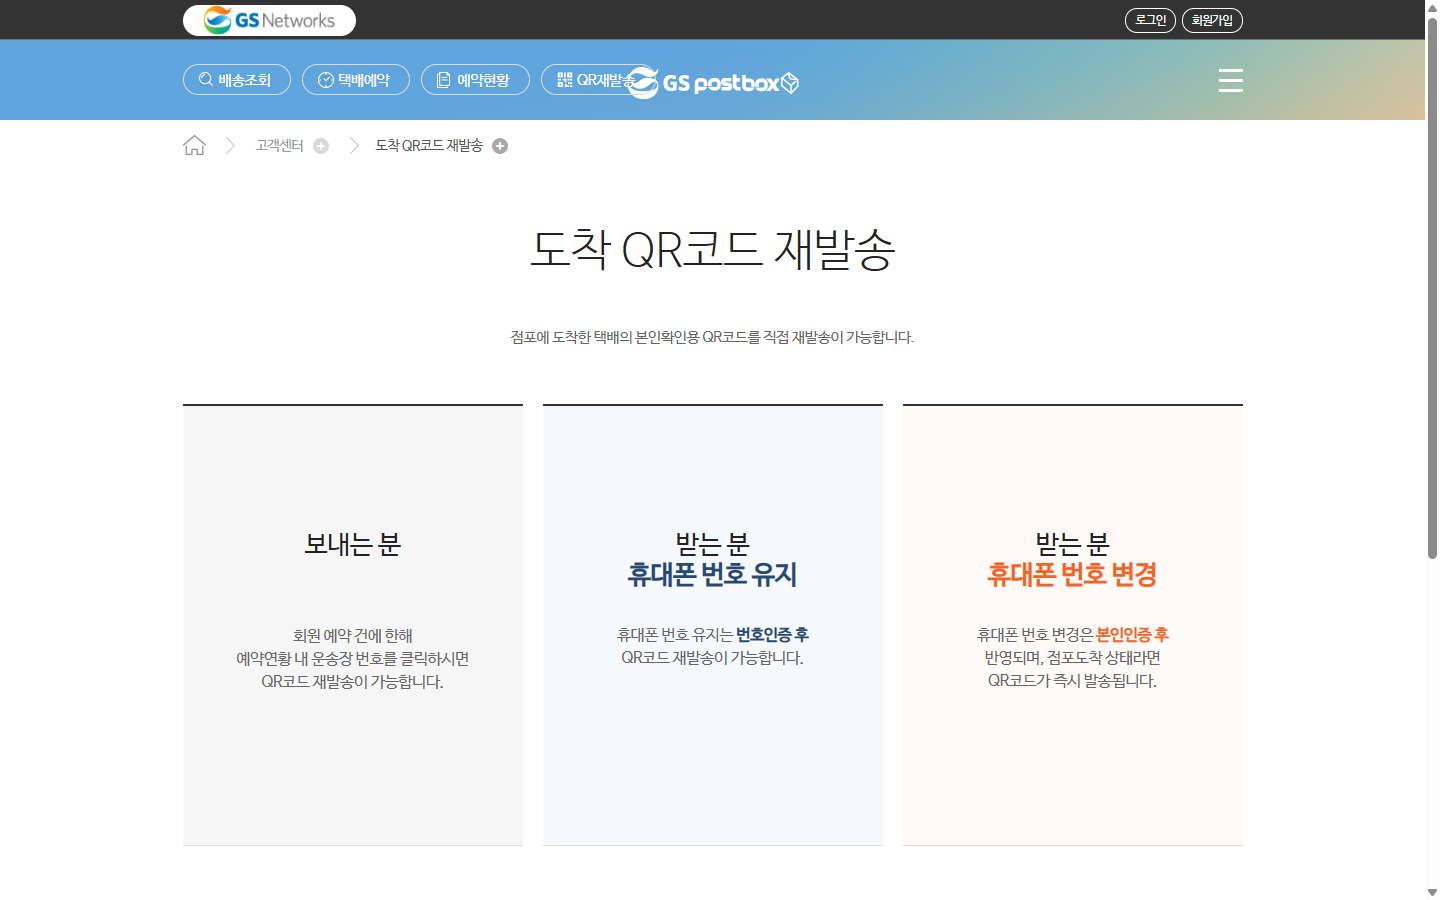Open the GS Networks logo link
The height and width of the screenshot is (900, 1440).
pos(269,20)
